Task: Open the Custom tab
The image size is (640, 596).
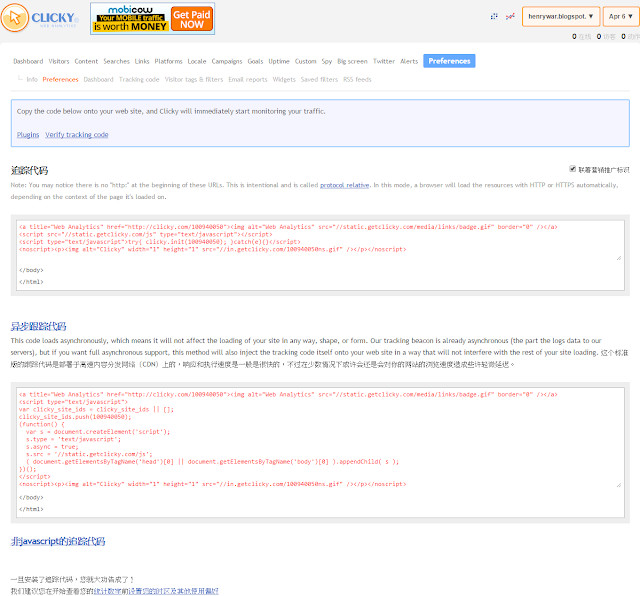Action: (306, 61)
